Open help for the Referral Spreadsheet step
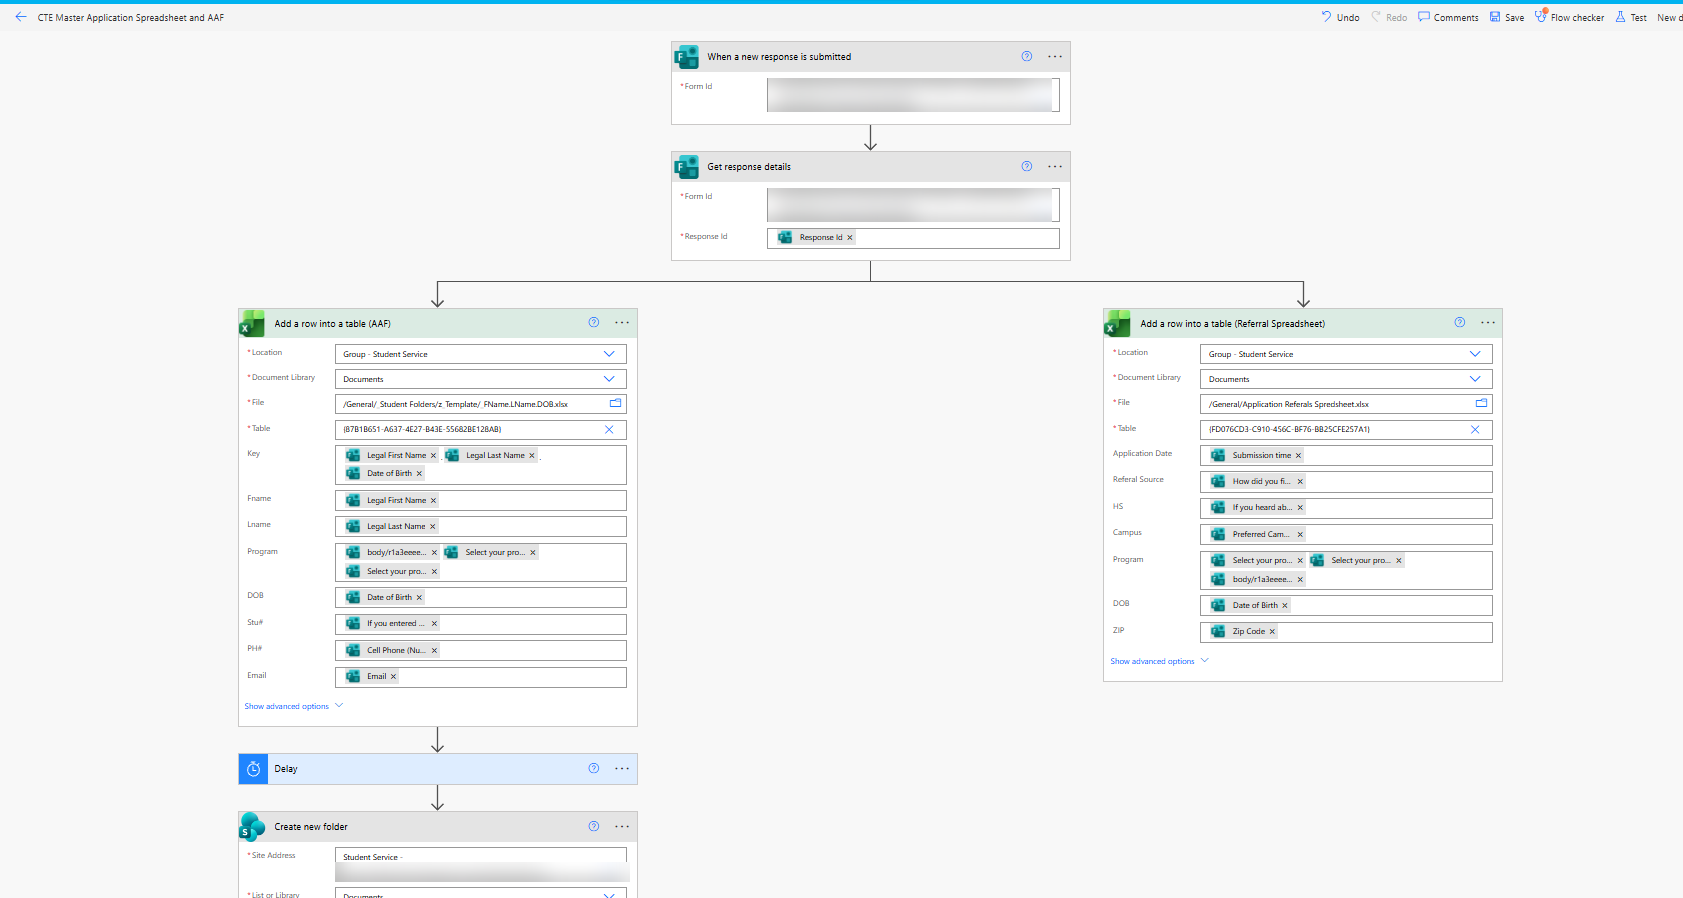The height and width of the screenshot is (898, 1683). click(x=1459, y=322)
